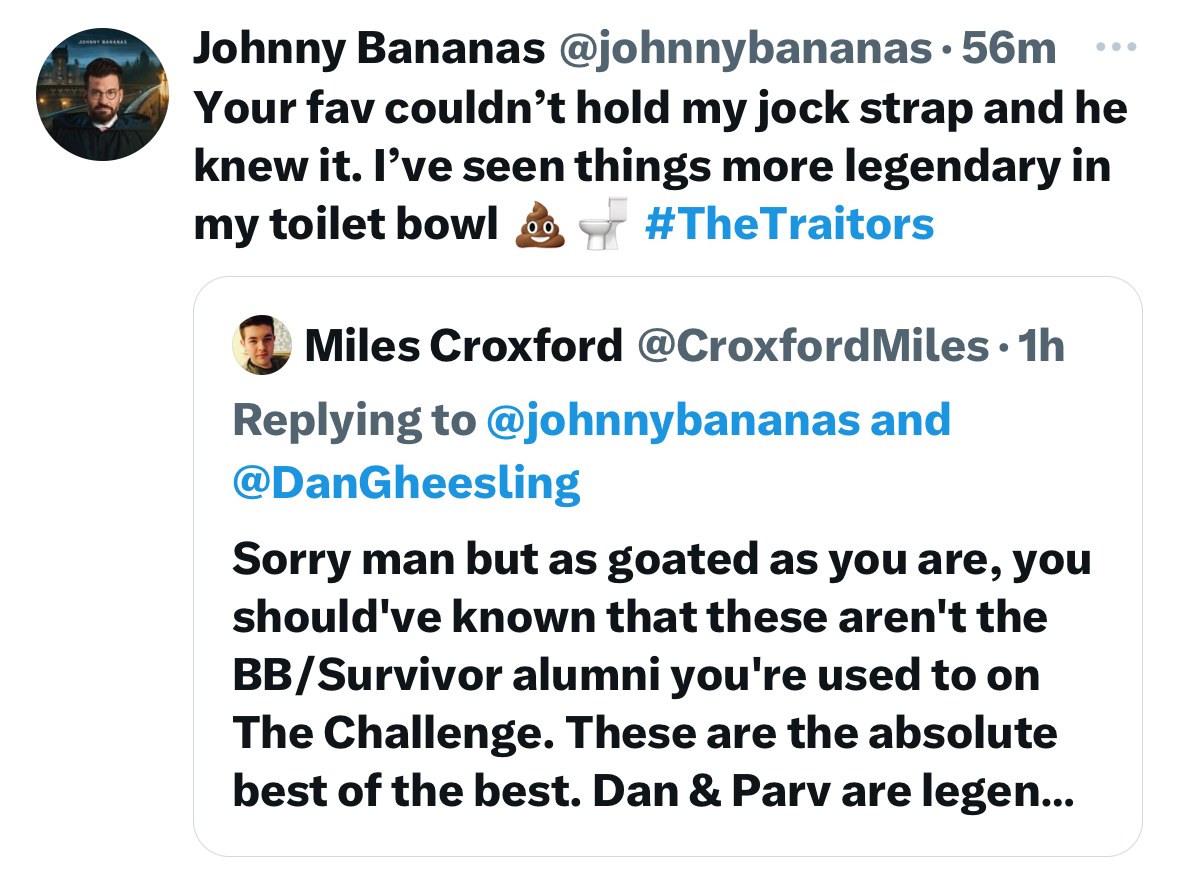Click the Johnny Bananas display name
Image resolution: width=1179 pixels, height=872 pixels.
pyautogui.click(x=368, y=48)
